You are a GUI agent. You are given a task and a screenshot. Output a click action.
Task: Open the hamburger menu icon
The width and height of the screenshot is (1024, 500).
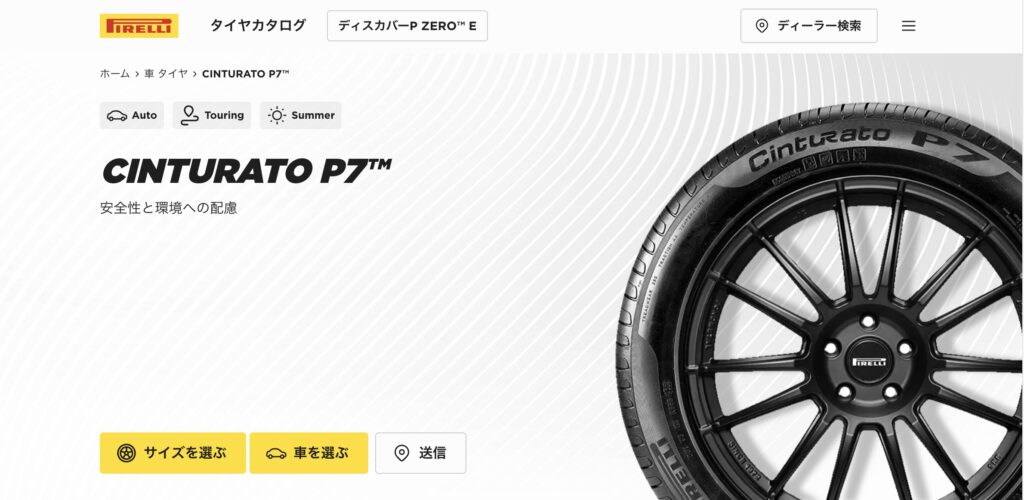(x=908, y=26)
